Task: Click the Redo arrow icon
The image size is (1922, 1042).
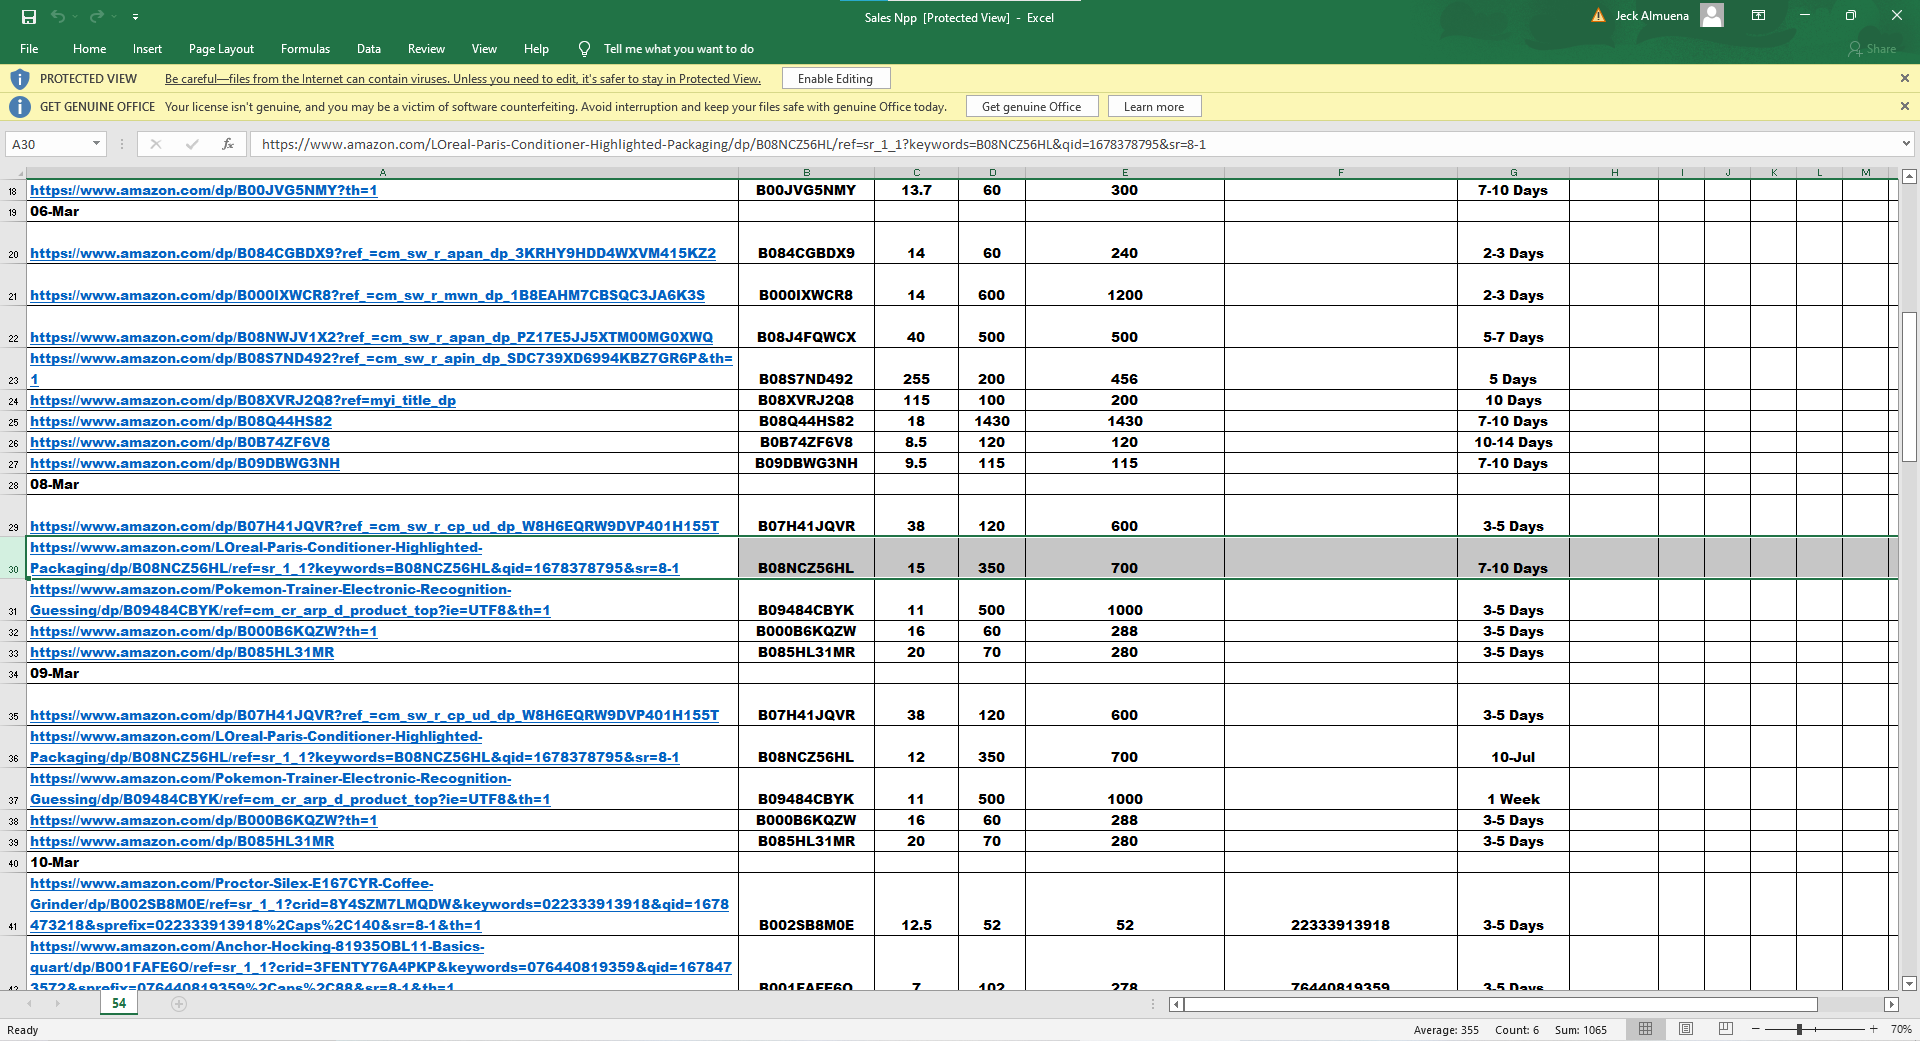Action: tap(96, 16)
